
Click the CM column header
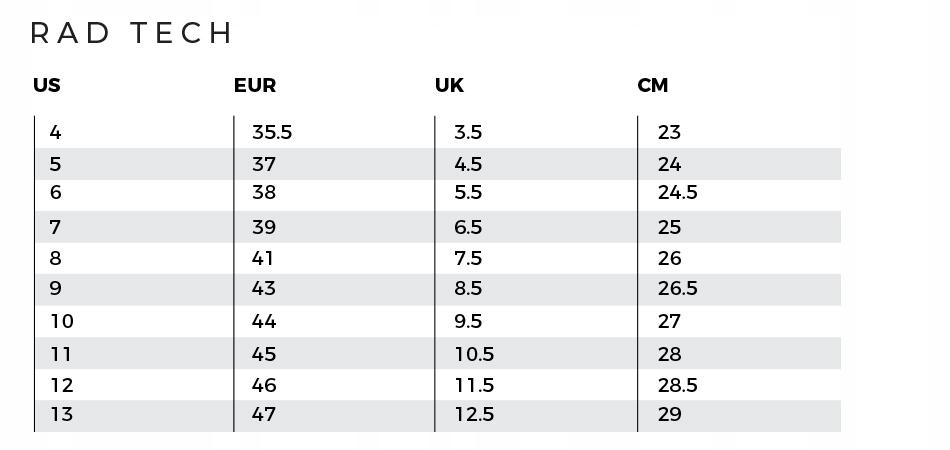tap(652, 86)
